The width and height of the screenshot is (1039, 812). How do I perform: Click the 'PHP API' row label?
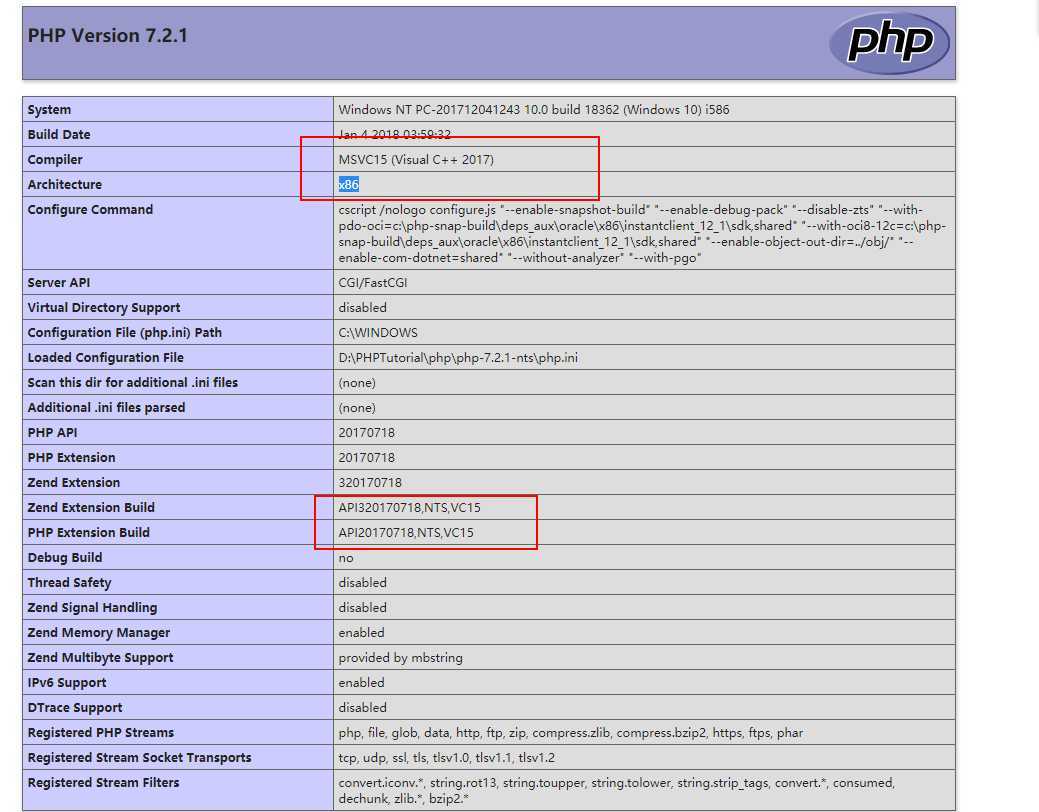[52, 432]
